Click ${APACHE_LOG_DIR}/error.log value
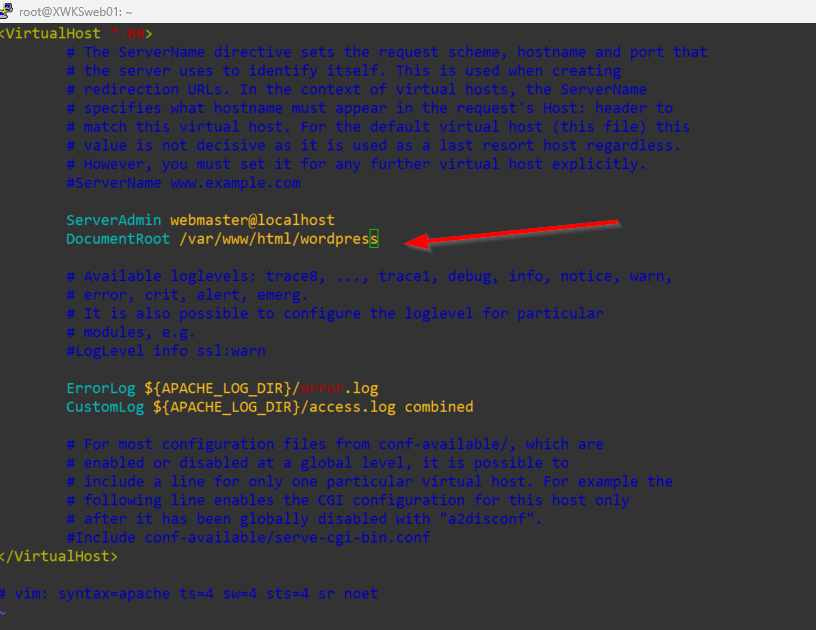The image size is (816, 630). click(261, 389)
